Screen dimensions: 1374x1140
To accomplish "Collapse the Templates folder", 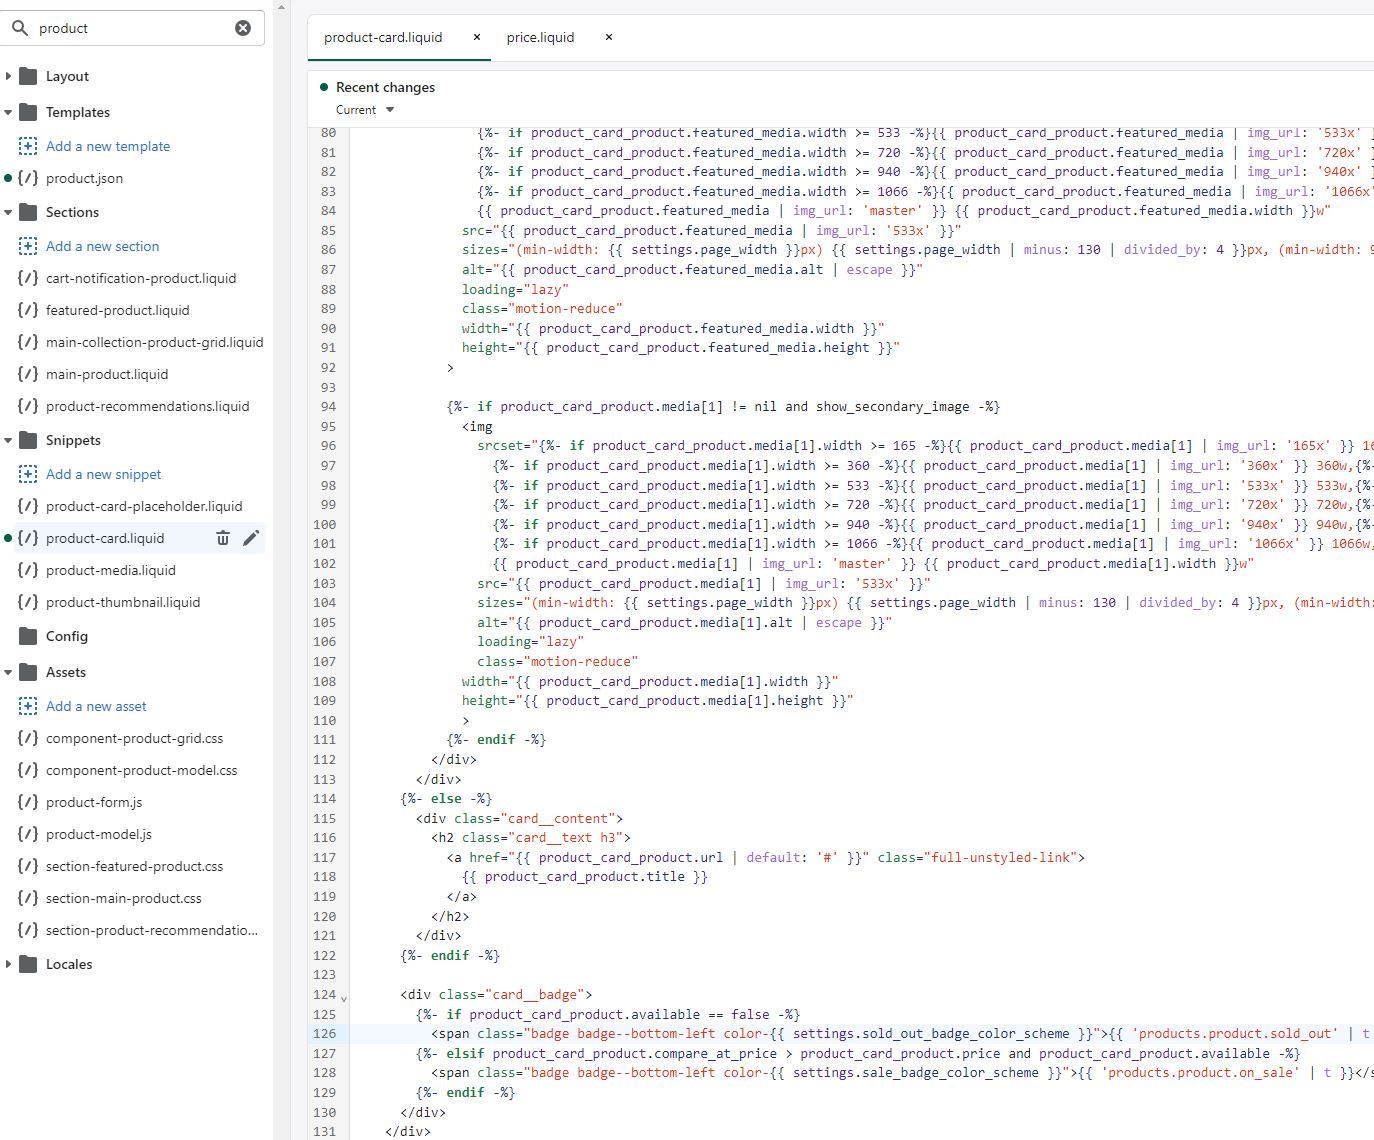I will (x=9, y=112).
